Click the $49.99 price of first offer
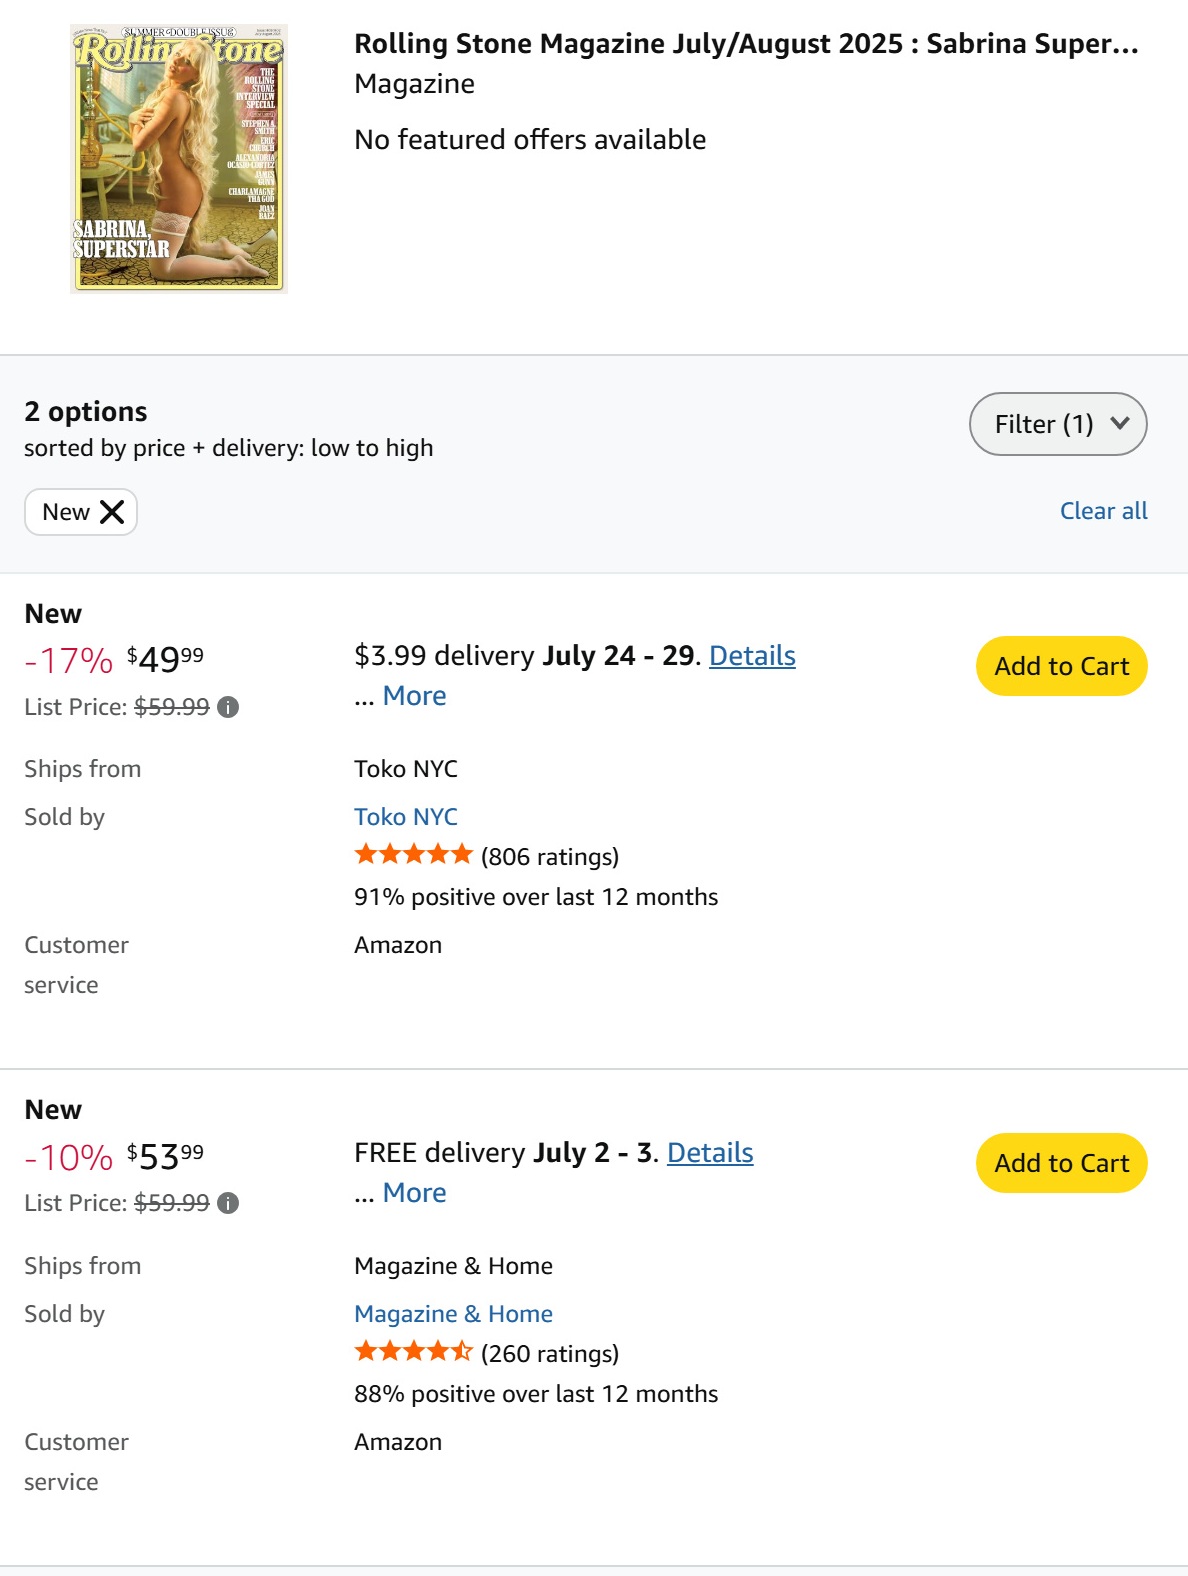 tap(165, 659)
